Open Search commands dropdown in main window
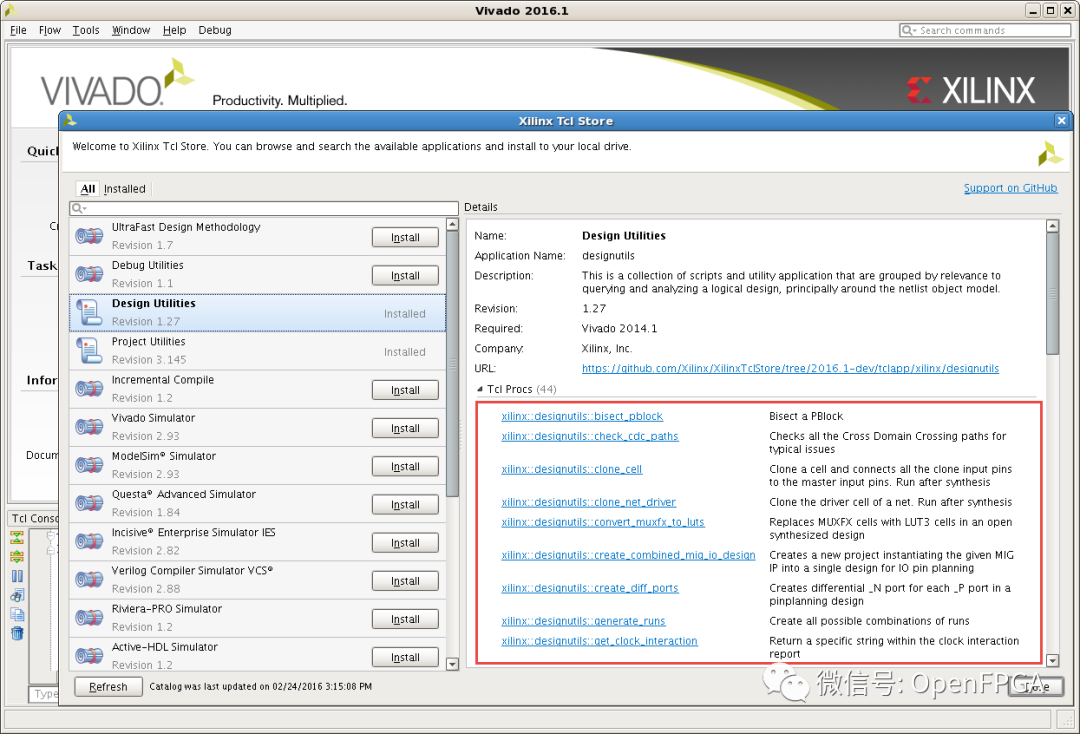Screen dimensions: 1080x734 [915, 31]
